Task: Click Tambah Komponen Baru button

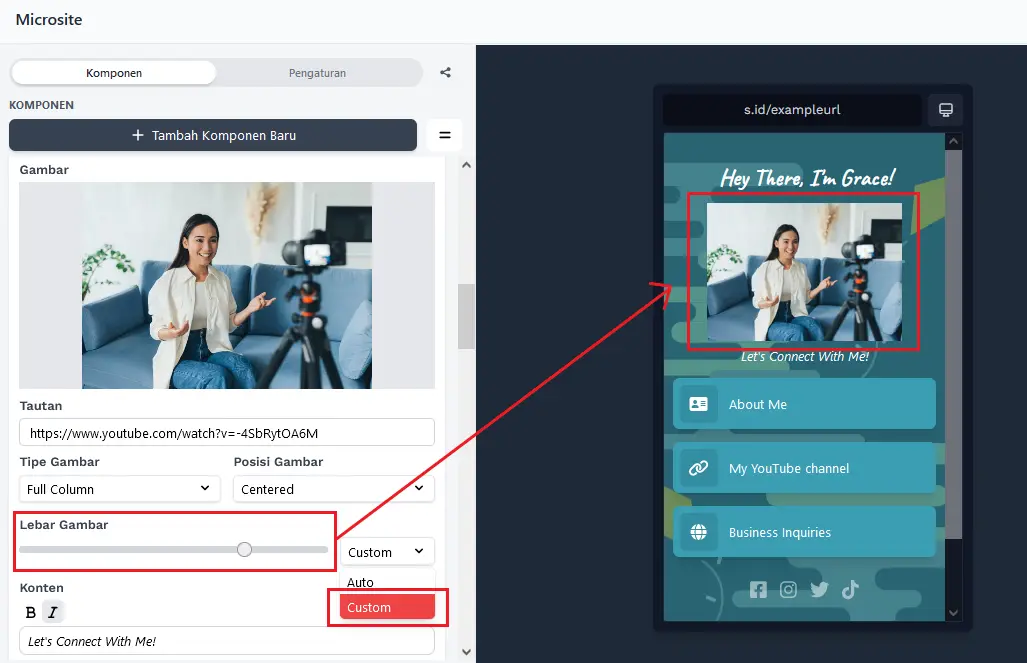Action: [x=213, y=135]
